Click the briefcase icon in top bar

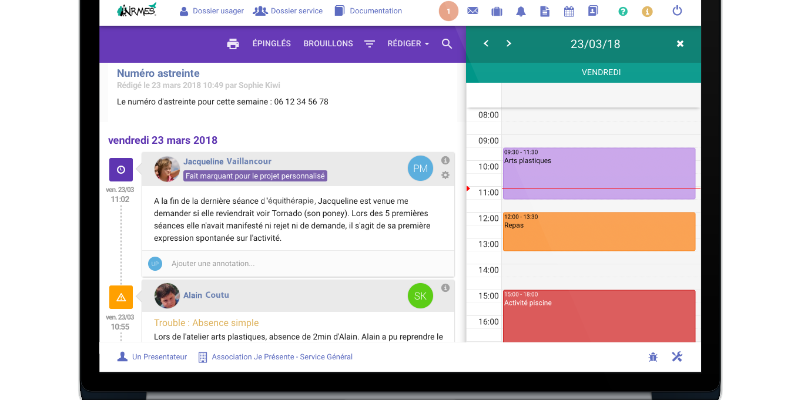(x=496, y=11)
